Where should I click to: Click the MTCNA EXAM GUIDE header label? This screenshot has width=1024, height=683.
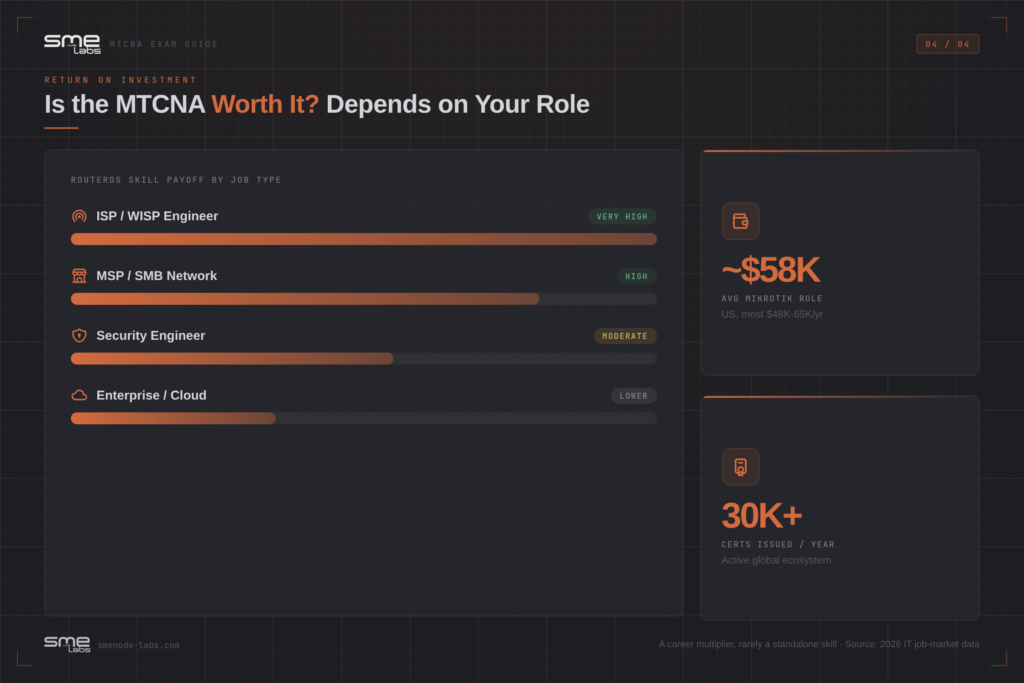(x=163, y=44)
